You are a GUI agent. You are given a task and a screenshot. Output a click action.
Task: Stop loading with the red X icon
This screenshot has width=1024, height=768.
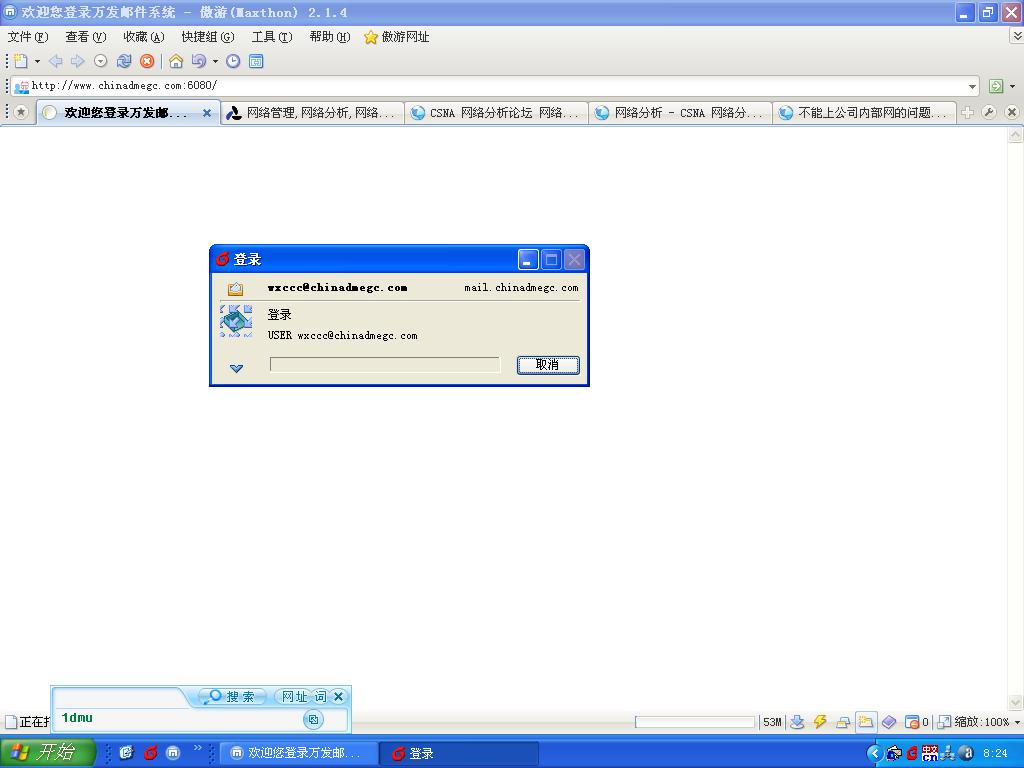[148, 61]
